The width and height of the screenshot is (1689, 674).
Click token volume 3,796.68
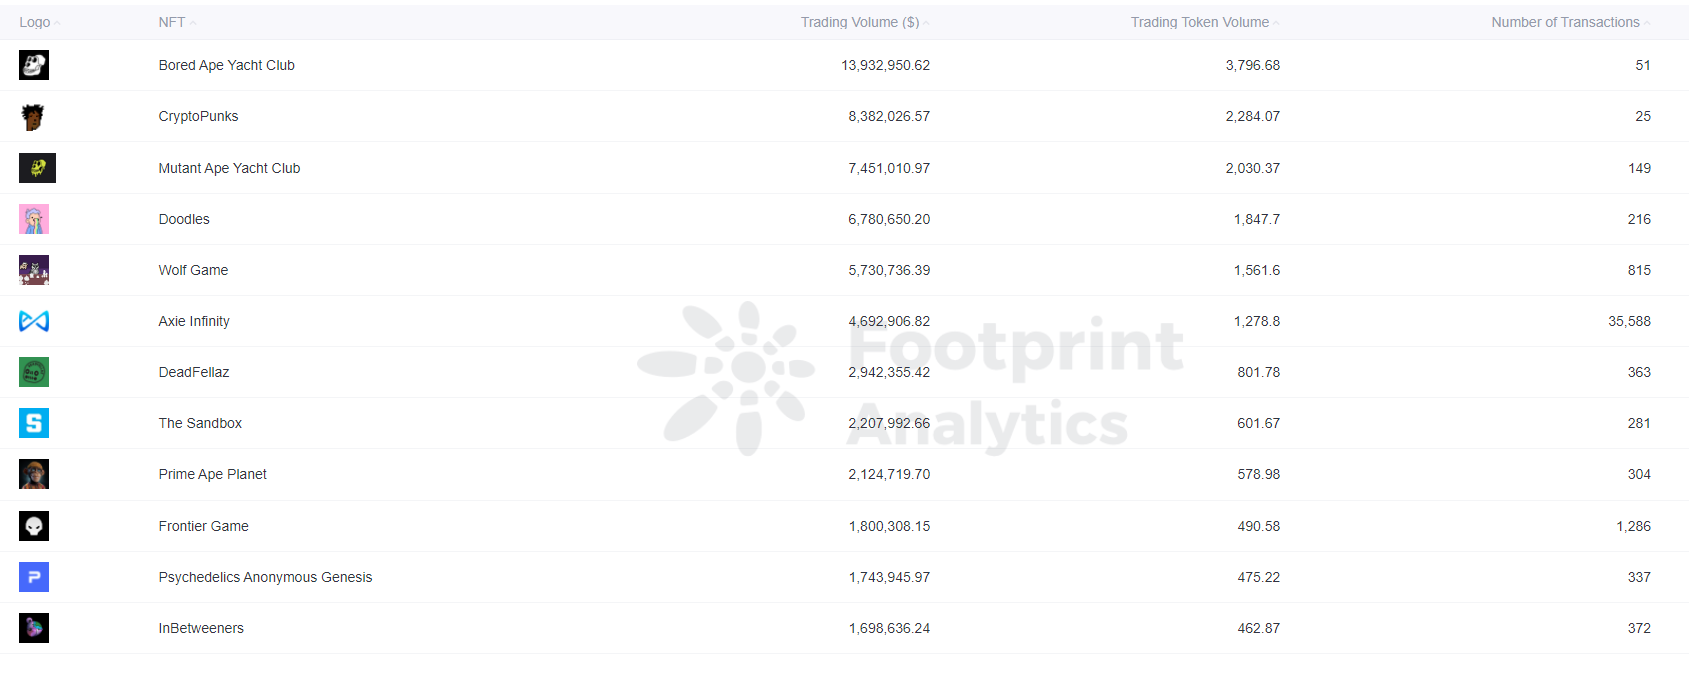[1253, 65]
